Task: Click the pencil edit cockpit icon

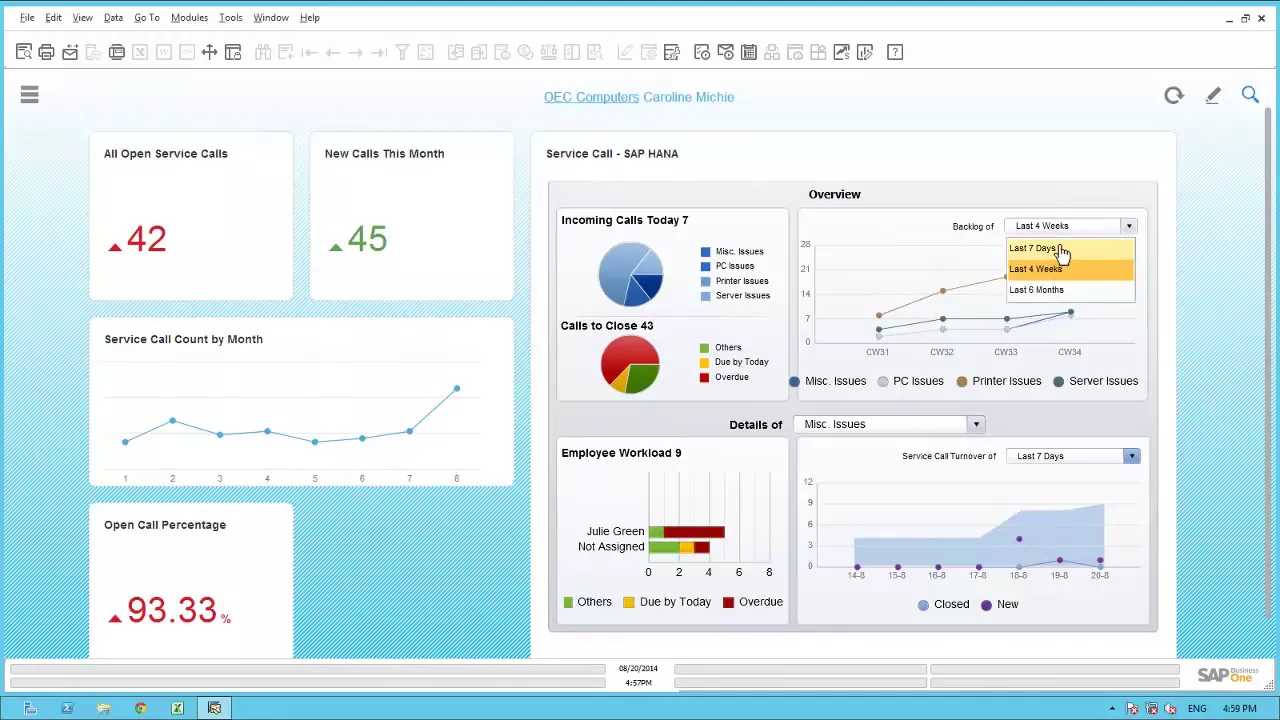Action: [1213, 95]
